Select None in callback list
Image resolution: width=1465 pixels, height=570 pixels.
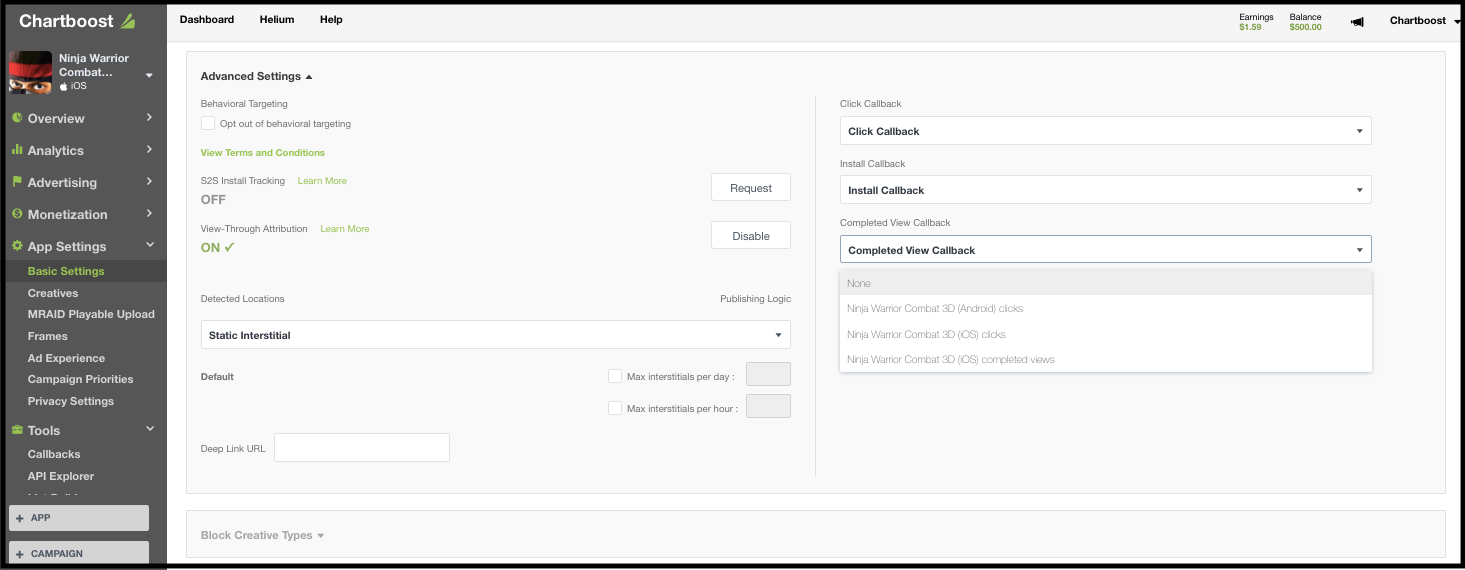(1106, 283)
